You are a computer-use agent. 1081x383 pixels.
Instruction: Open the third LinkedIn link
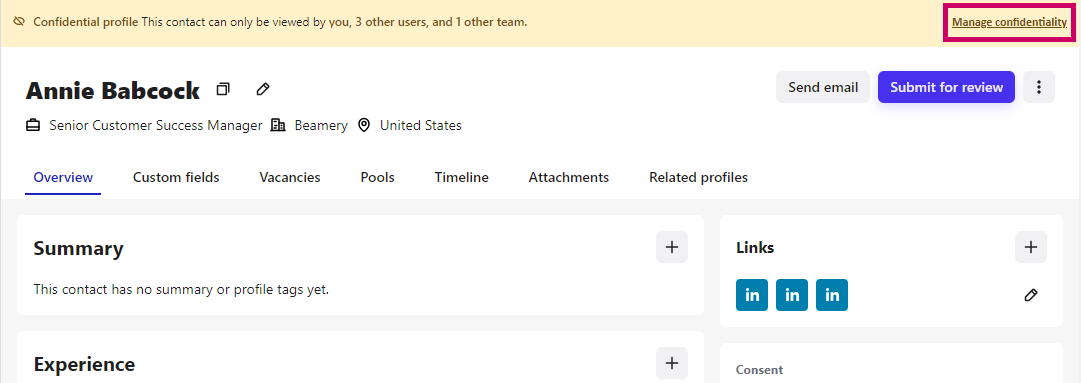pos(832,296)
